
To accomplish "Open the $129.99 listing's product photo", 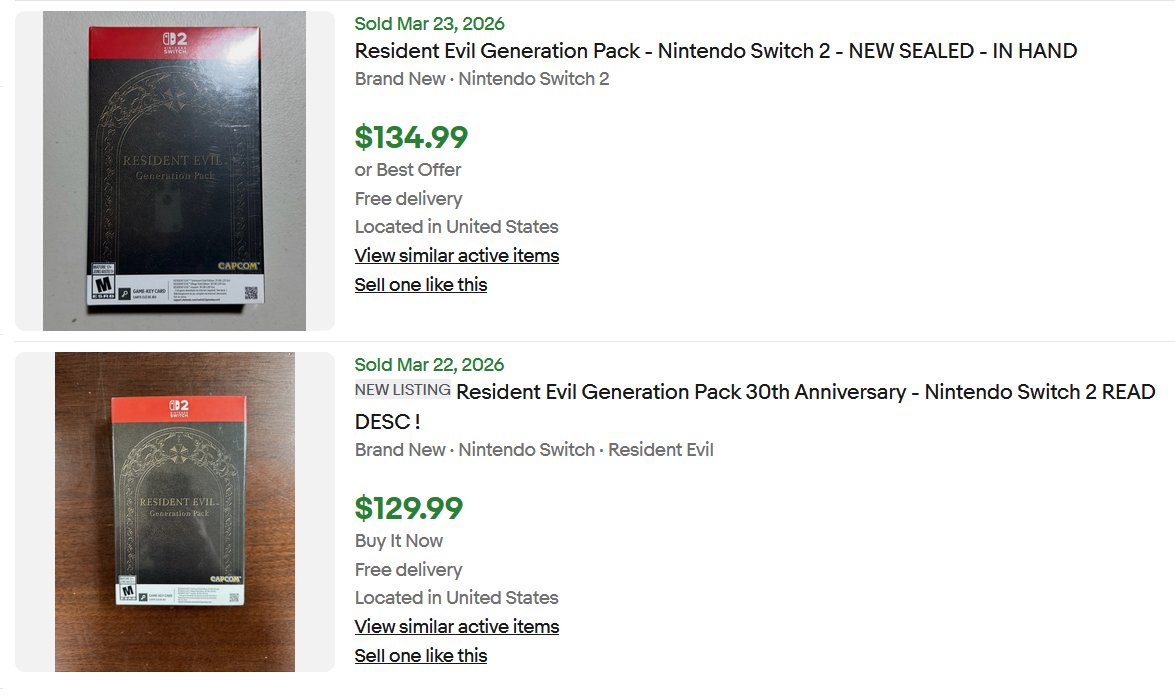I will [x=174, y=511].
